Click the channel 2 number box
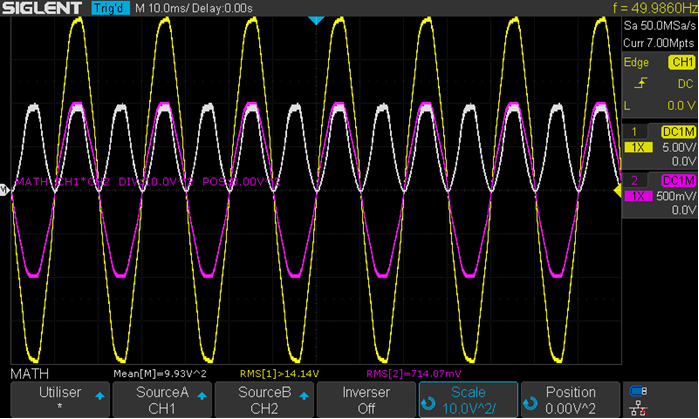This screenshot has height=419, width=699. [x=634, y=180]
